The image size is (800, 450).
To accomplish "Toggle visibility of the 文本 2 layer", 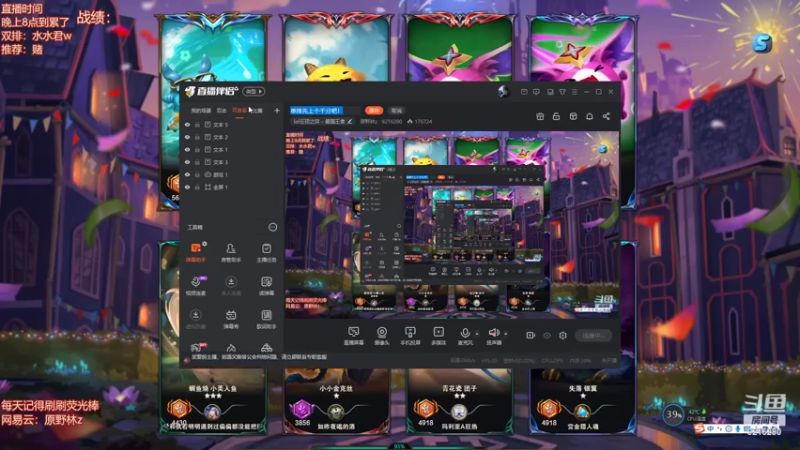I will (187, 137).
